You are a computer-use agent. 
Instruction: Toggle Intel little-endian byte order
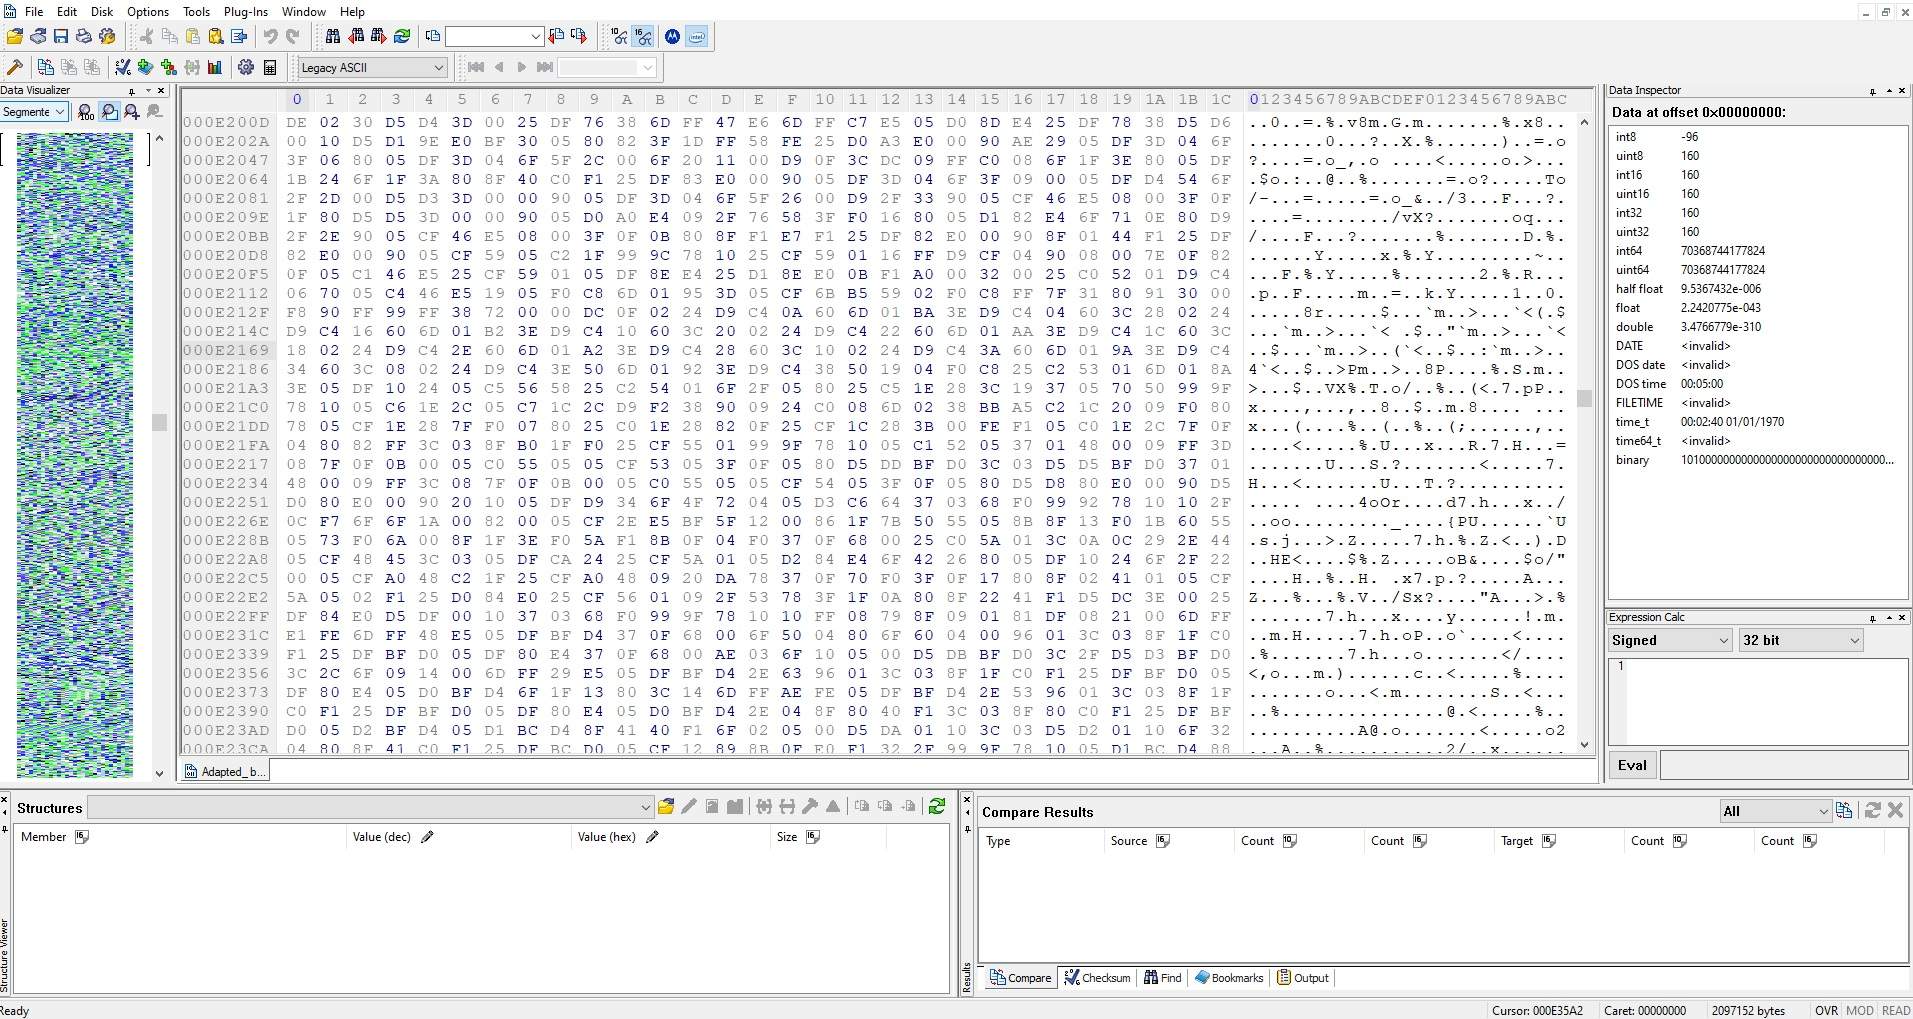pyautogui.click(x=697, y=37)
